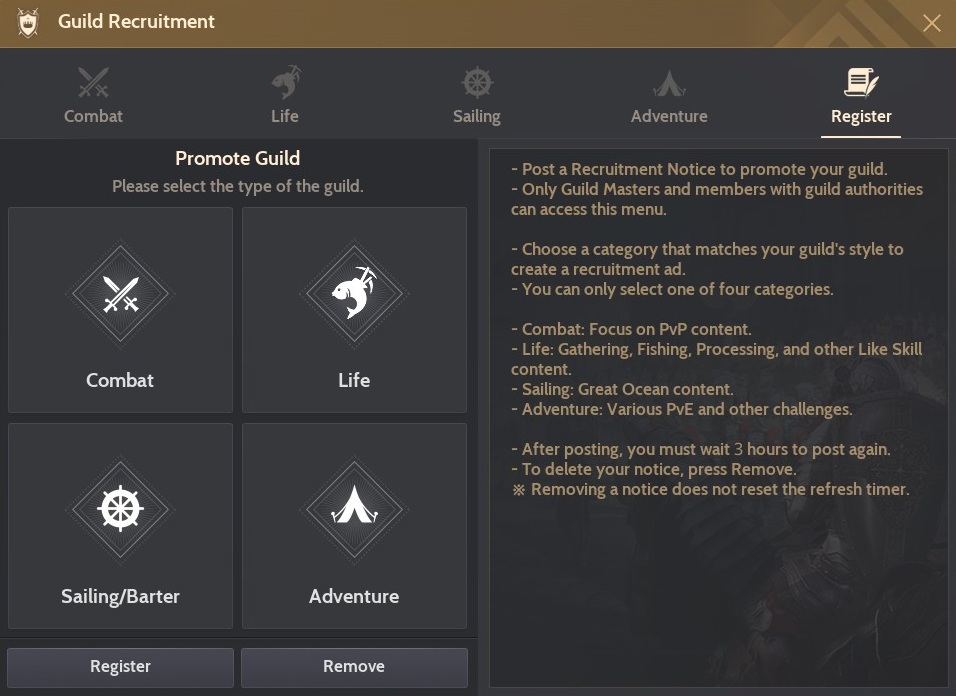Close the Guild Recruitment window
956x696 pixels.
click(x=932, y=23)
